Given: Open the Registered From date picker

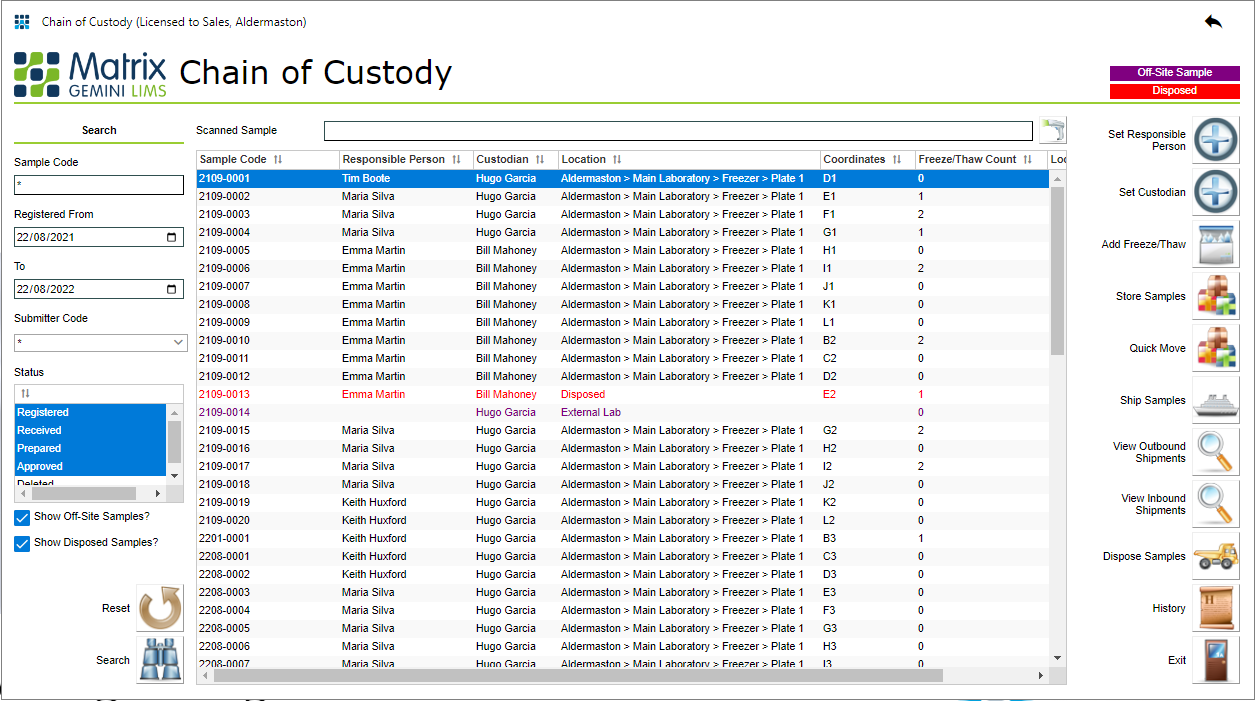Looking at the screenshot, I should [x=172, y=237].
